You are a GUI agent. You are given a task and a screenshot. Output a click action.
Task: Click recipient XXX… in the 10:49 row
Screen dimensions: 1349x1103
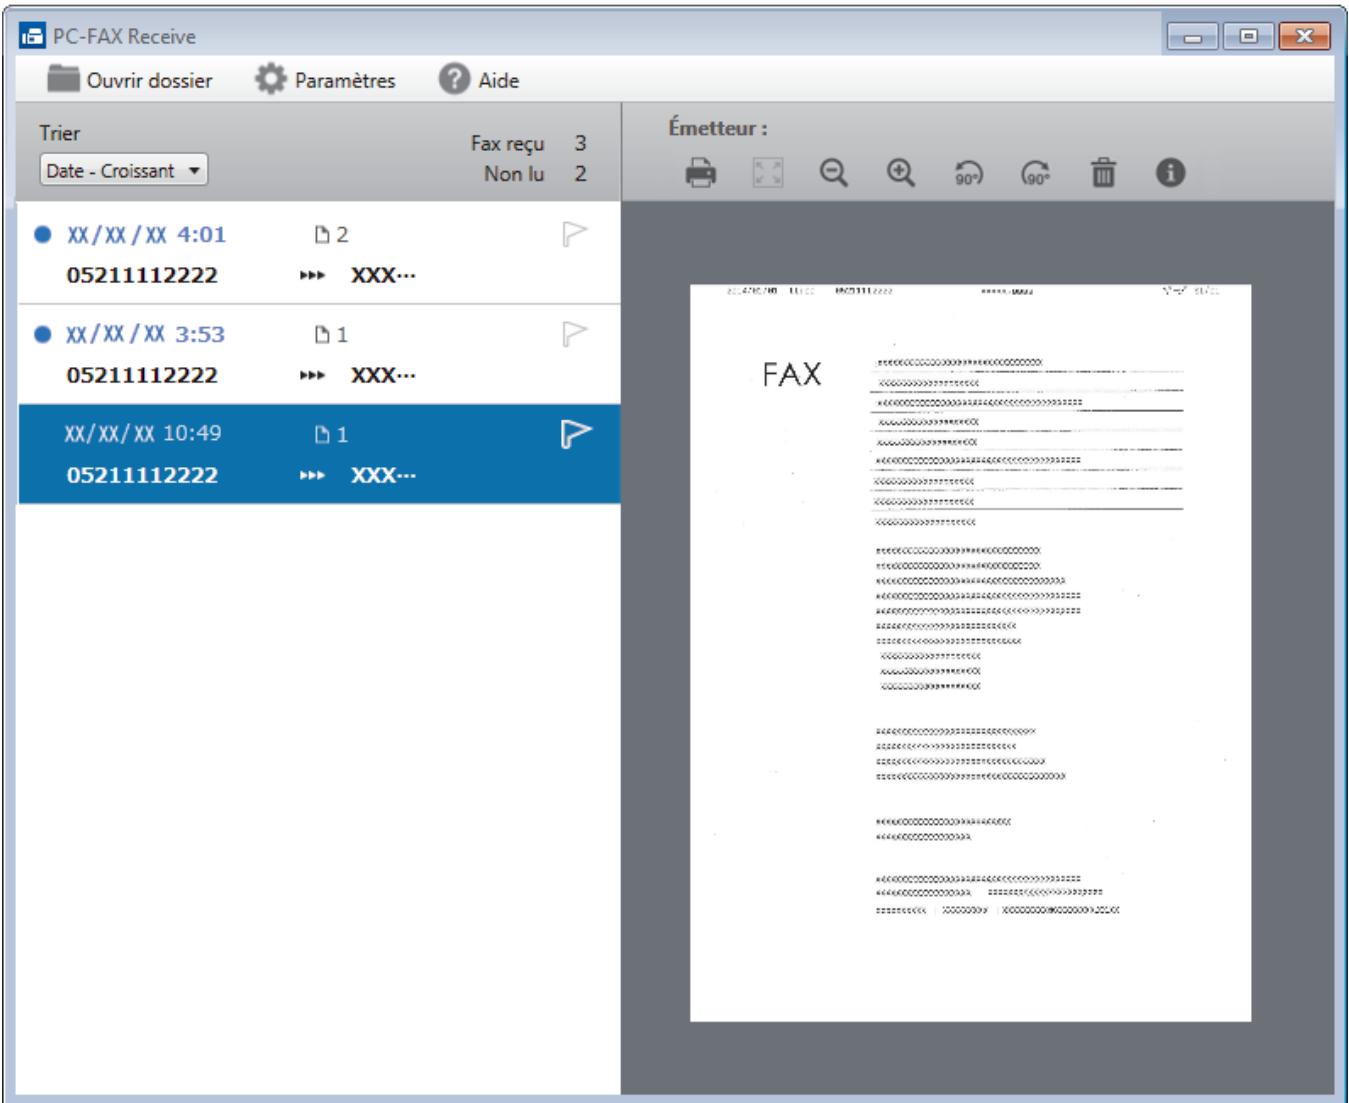coord(382,475)
